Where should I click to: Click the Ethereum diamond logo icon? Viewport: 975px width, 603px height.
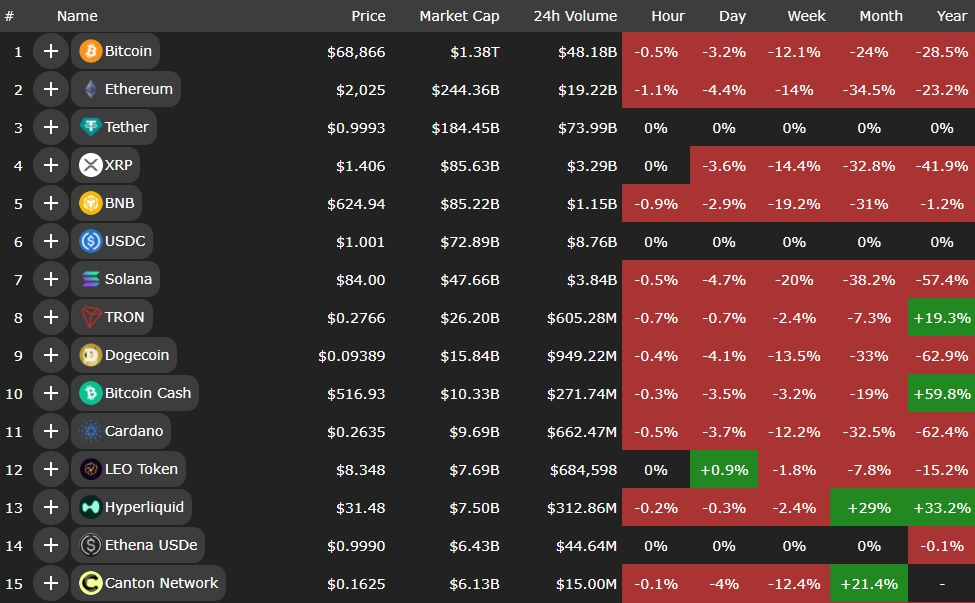click(x=91, y=89)
